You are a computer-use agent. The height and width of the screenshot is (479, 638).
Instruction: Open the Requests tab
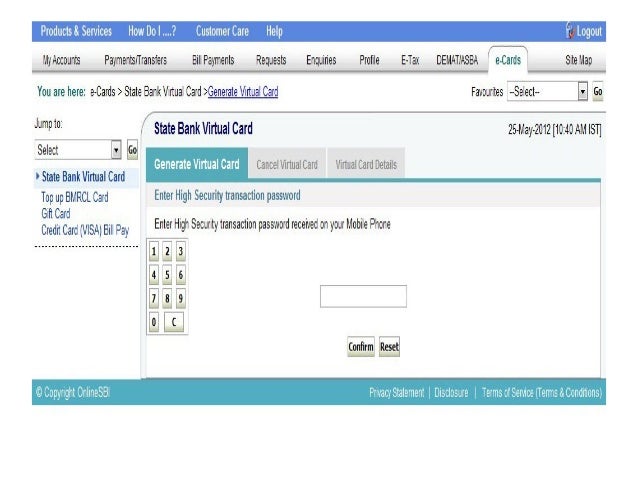[271, 60]
